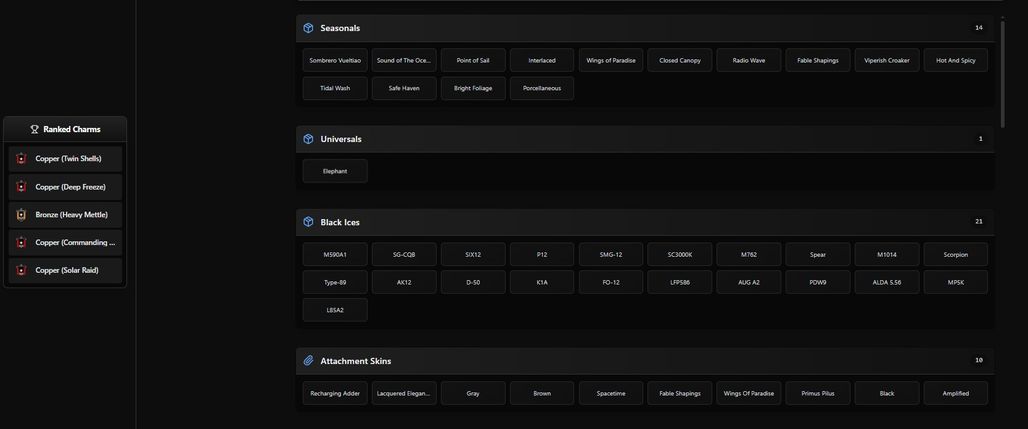The image size is (1028, 429).
Task: Select the SG-CQB Black Ice
Action: coord(404,255)
